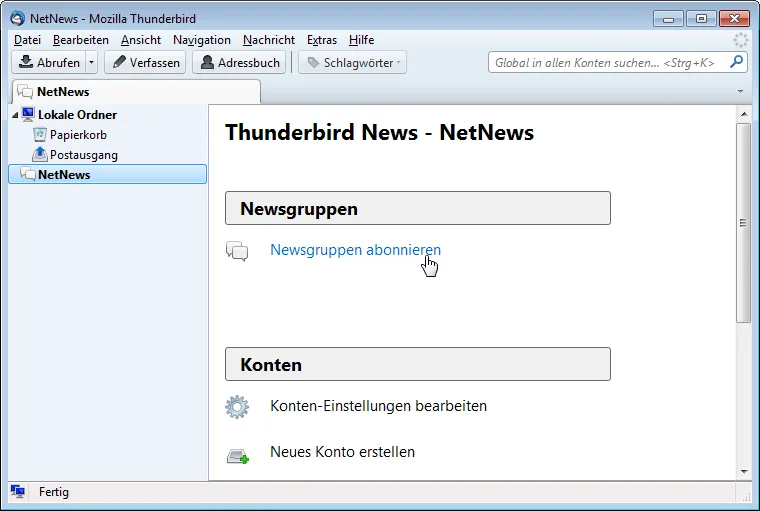This screenshot has height=511, width=760.
Task: Click the activity throbber icon
Action: coord(741,40)
